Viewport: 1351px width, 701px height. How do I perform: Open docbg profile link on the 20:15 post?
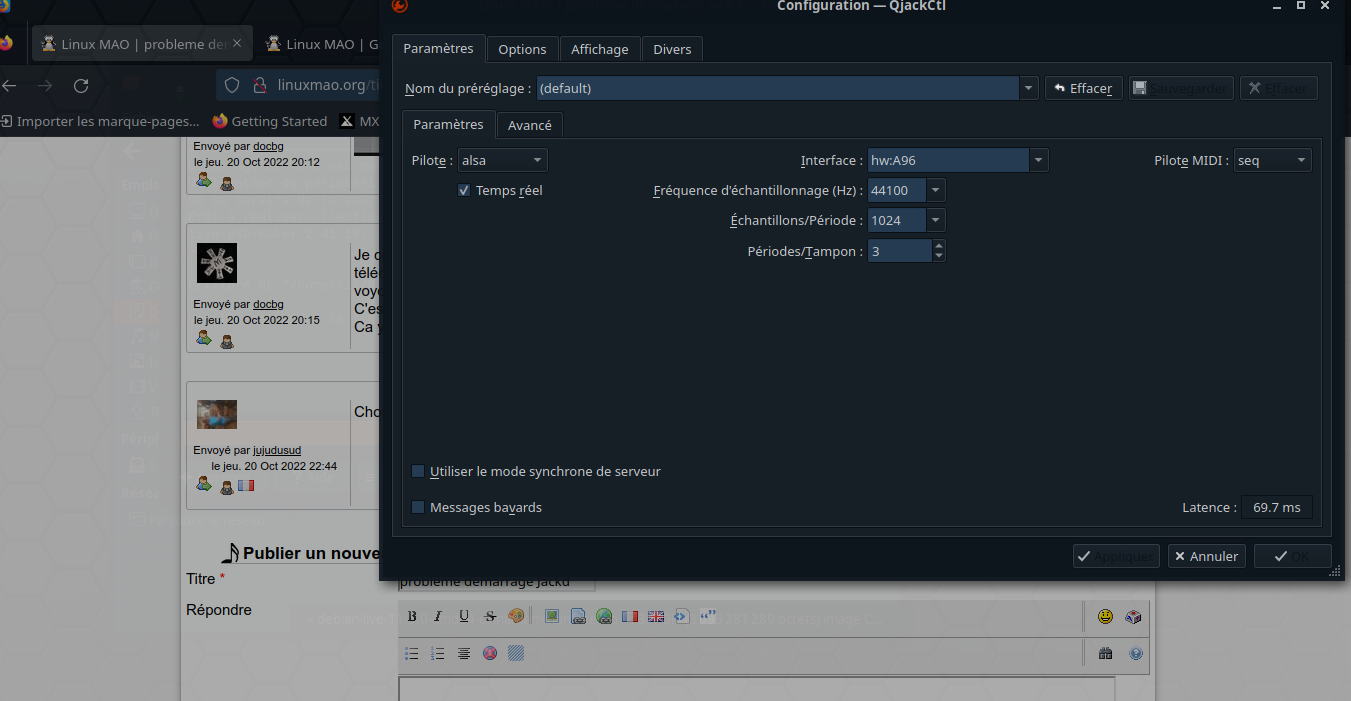coord(268,304)
